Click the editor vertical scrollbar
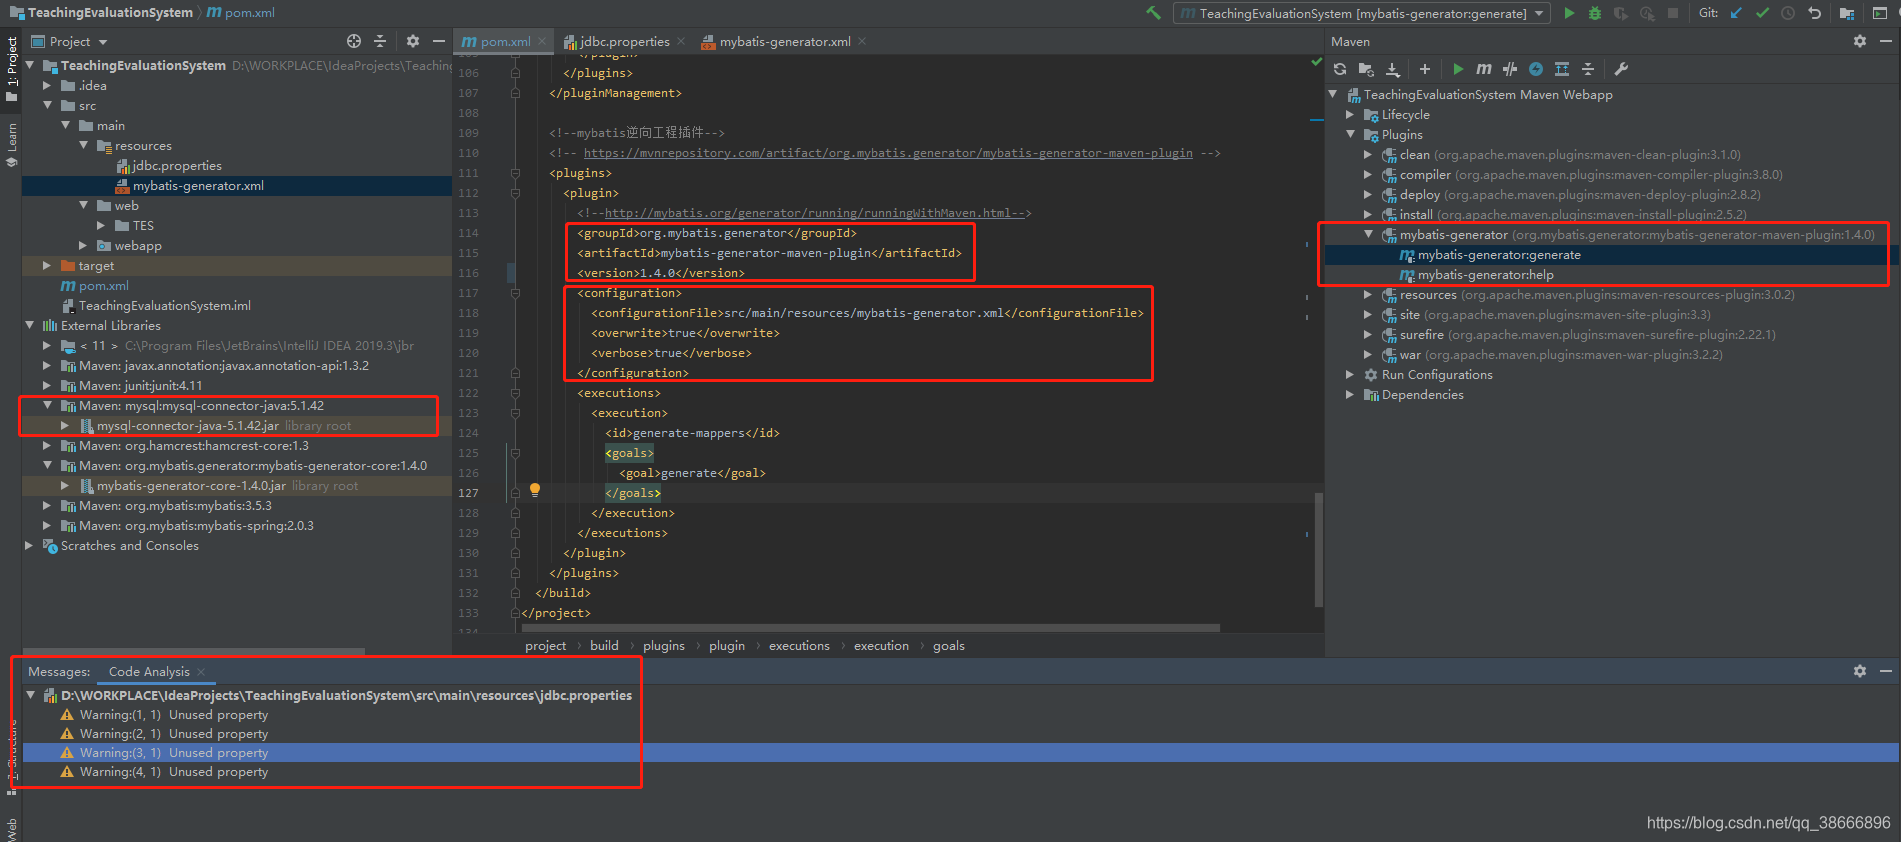Image resolution: width=1901 pixels, height=842 pixels. click(x=1319, y=550)
